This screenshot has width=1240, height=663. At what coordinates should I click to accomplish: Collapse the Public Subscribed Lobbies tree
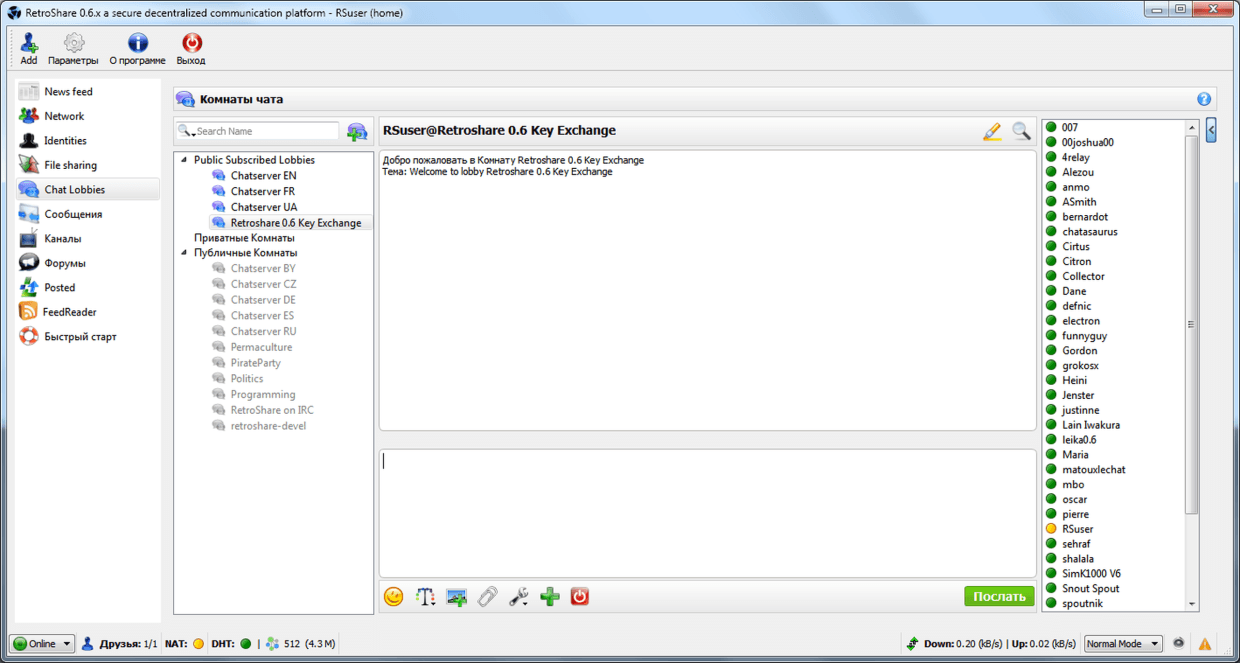tap(183, 160)
